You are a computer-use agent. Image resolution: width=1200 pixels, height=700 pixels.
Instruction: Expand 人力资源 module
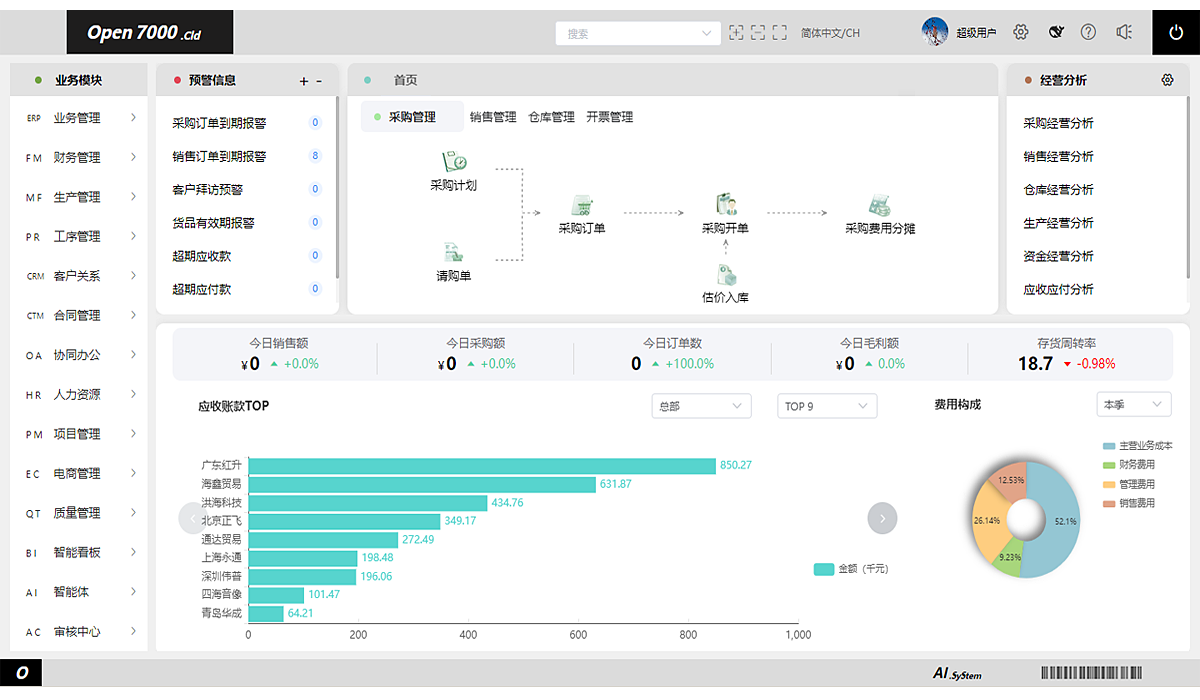[x=79, y=394]
